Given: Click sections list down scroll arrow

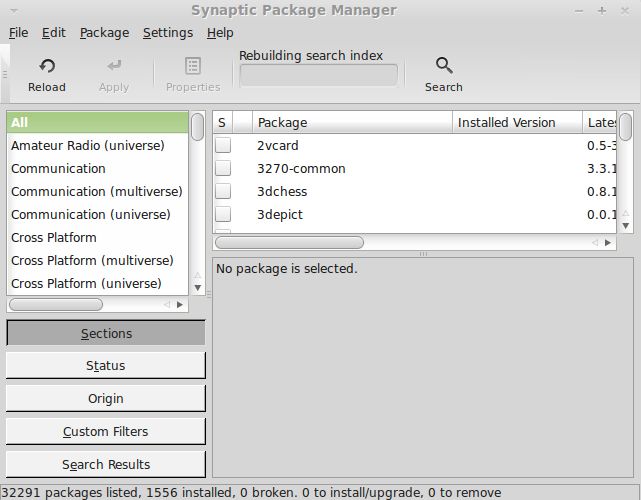Looking at the screenshot, I should click(198, 288).
